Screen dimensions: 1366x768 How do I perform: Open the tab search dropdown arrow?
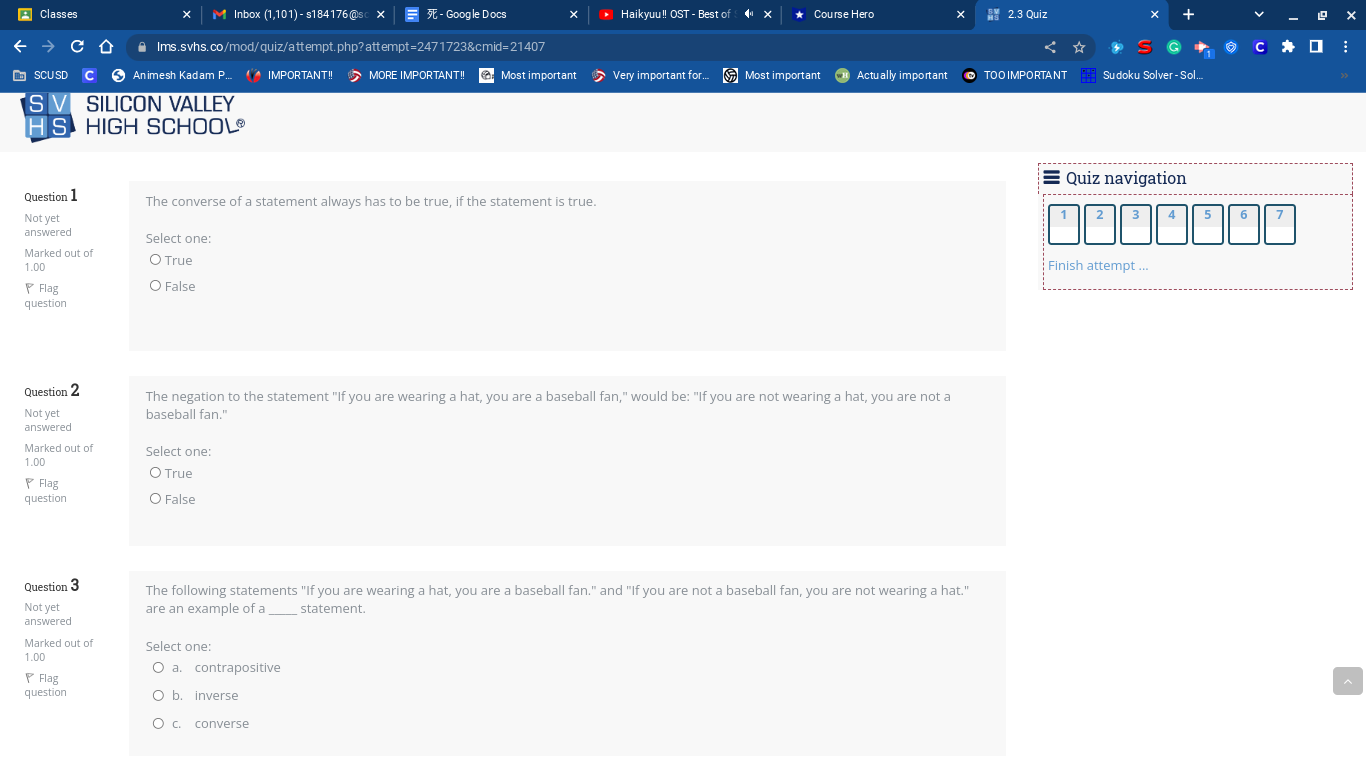1259,14
